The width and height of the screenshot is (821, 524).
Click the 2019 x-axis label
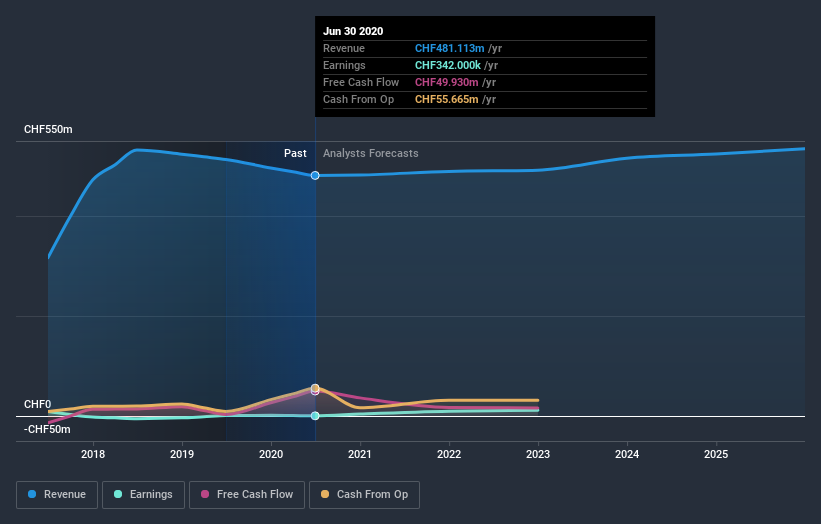tap(182, 454)
